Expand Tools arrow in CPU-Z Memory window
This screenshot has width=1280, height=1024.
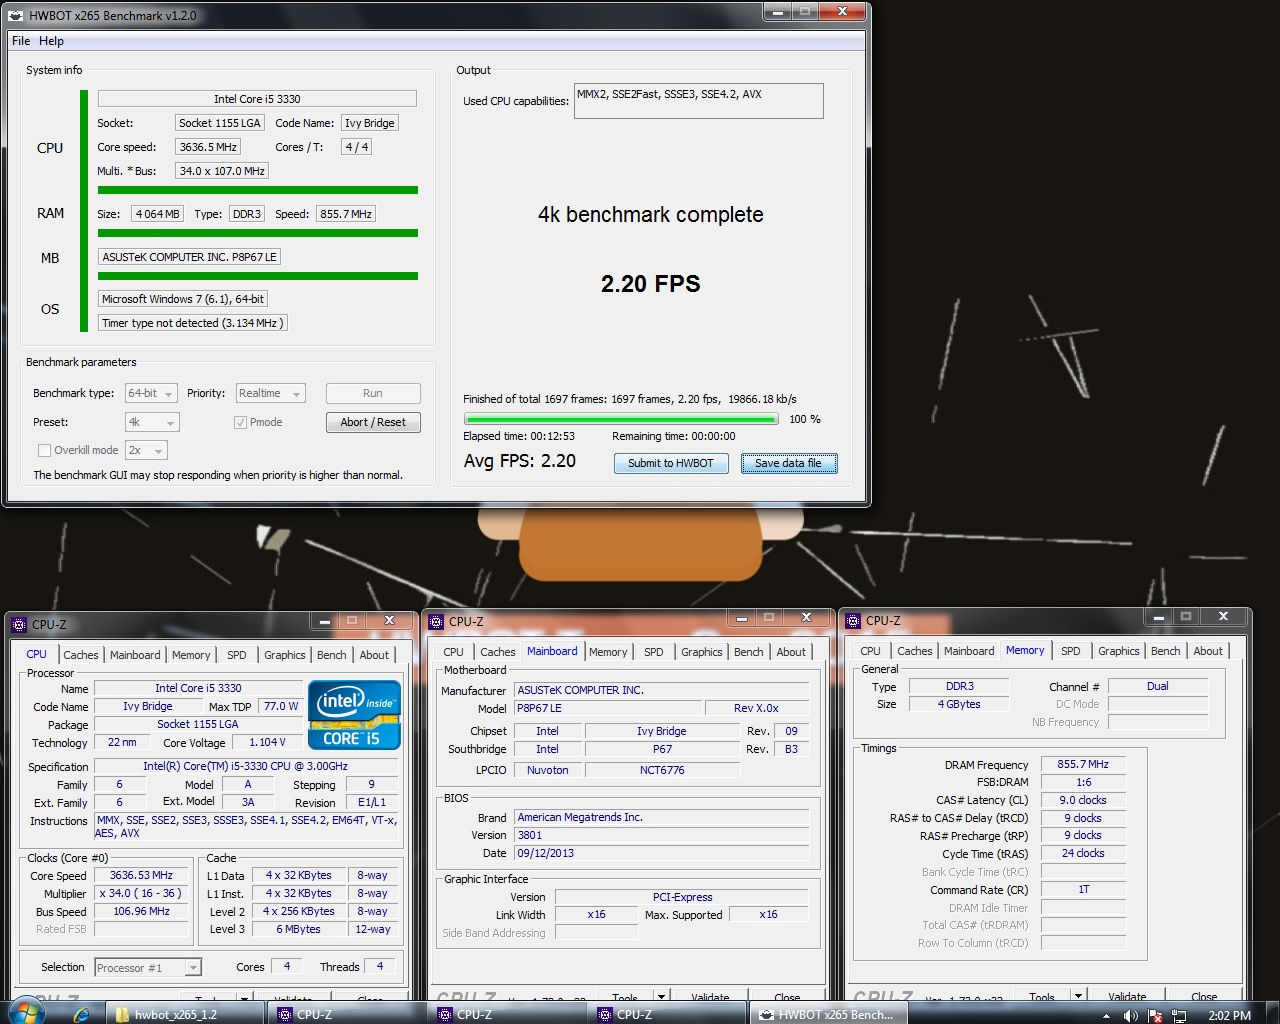pos(1078,995)
